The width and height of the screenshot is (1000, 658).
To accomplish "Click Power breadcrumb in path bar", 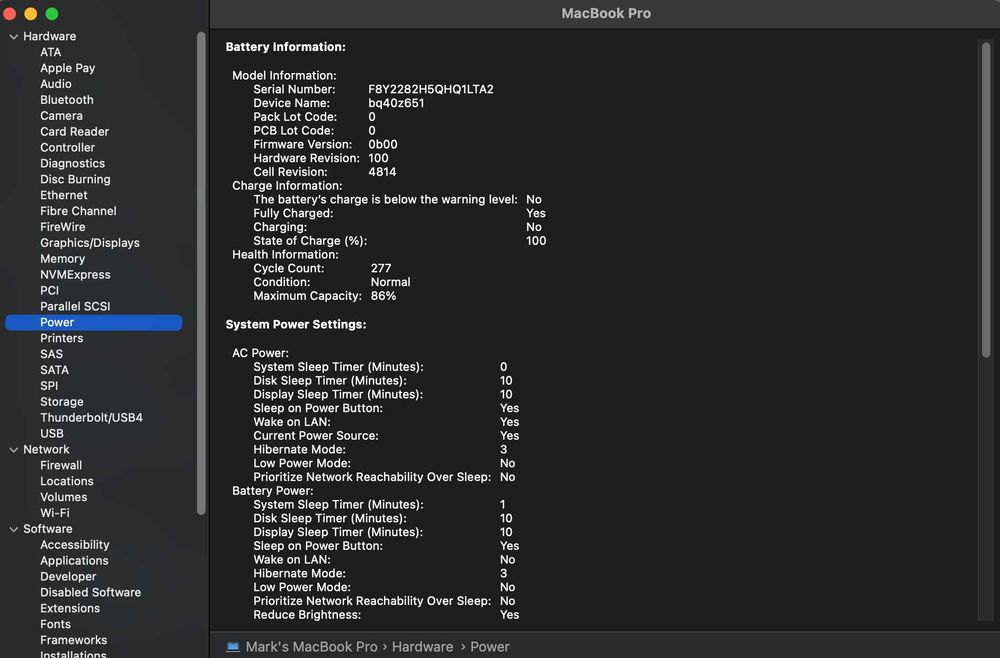I will (489, 647).
